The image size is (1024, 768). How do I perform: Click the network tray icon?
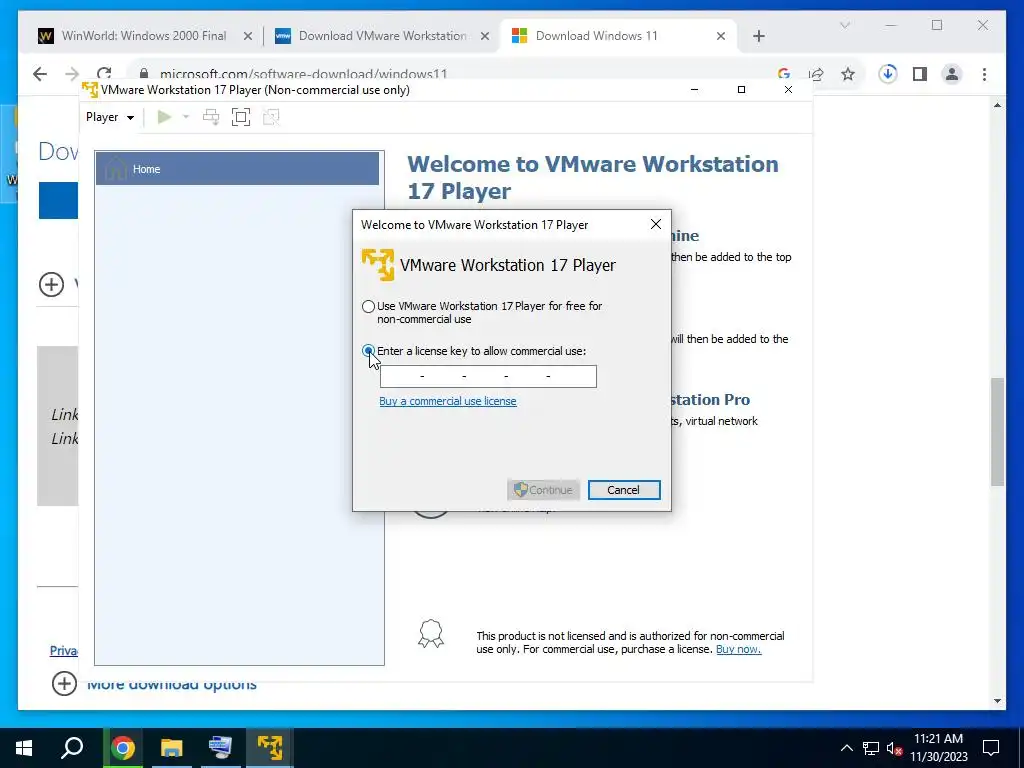871,748
